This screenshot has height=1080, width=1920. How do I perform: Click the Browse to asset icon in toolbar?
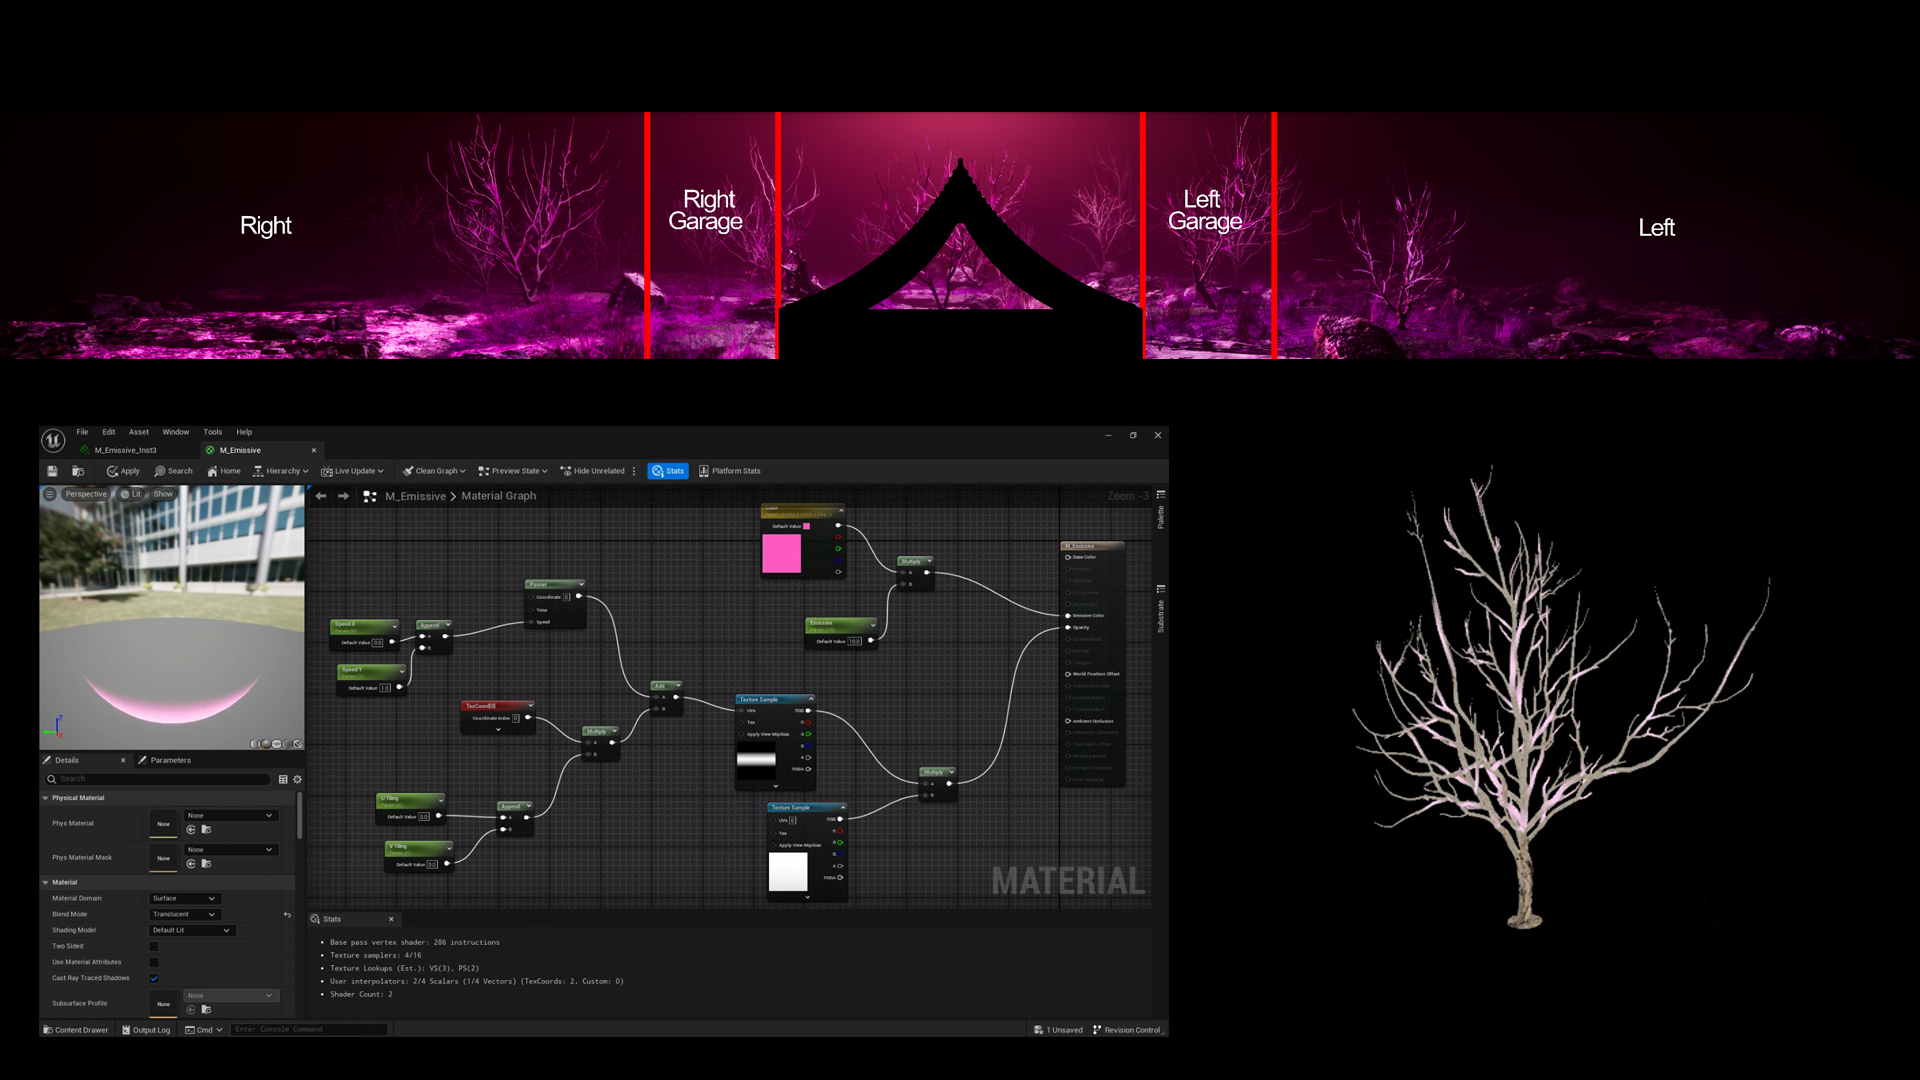click(x=78, y=471)
